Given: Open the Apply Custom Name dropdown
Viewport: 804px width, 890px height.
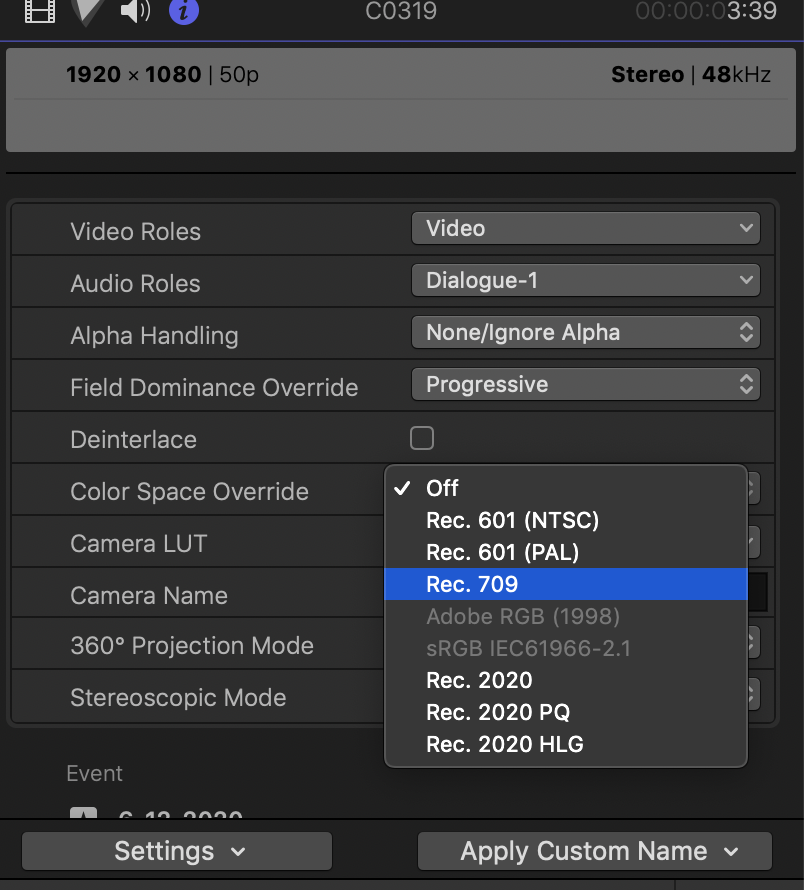Looking at the screenshot, I should pyautogui.click(x=594, y=851).
